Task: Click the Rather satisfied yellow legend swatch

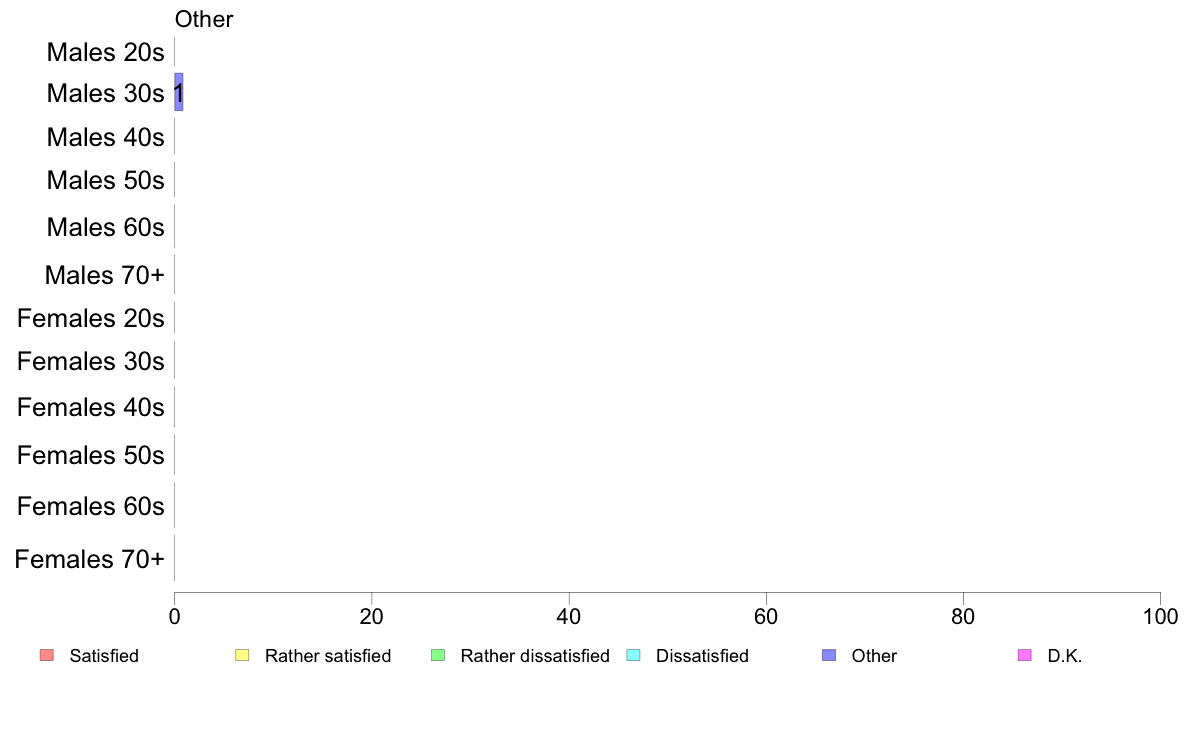Action: tap(242, 655)
